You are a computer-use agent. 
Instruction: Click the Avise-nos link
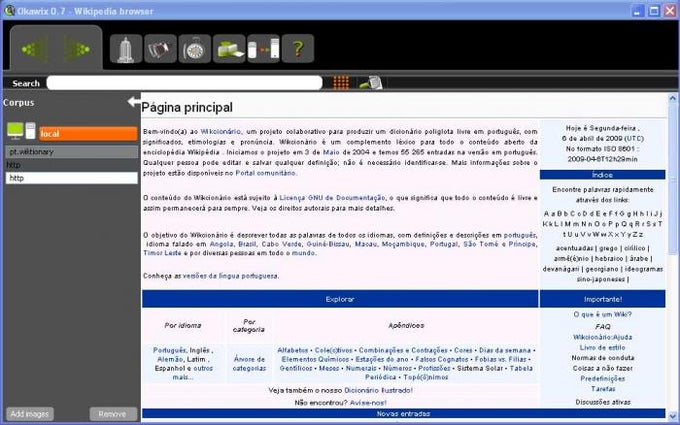click(x=368, y=403)
